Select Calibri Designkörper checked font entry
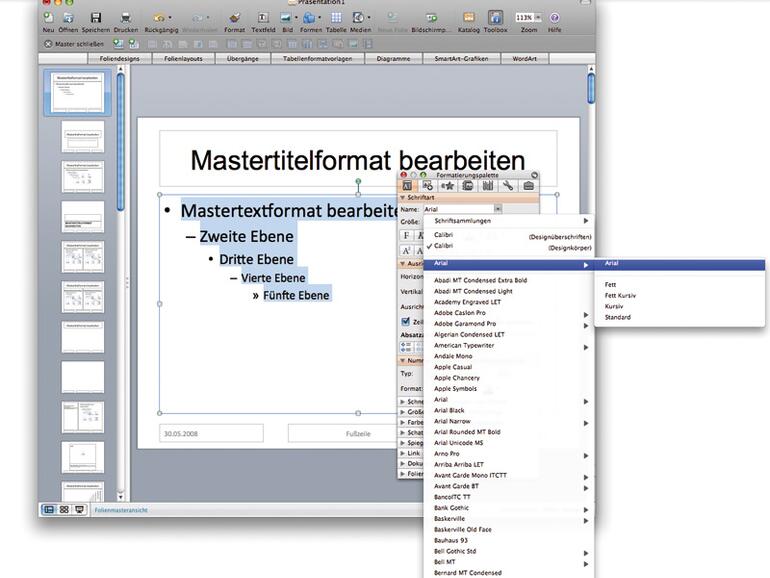 [x=443, y=246]
